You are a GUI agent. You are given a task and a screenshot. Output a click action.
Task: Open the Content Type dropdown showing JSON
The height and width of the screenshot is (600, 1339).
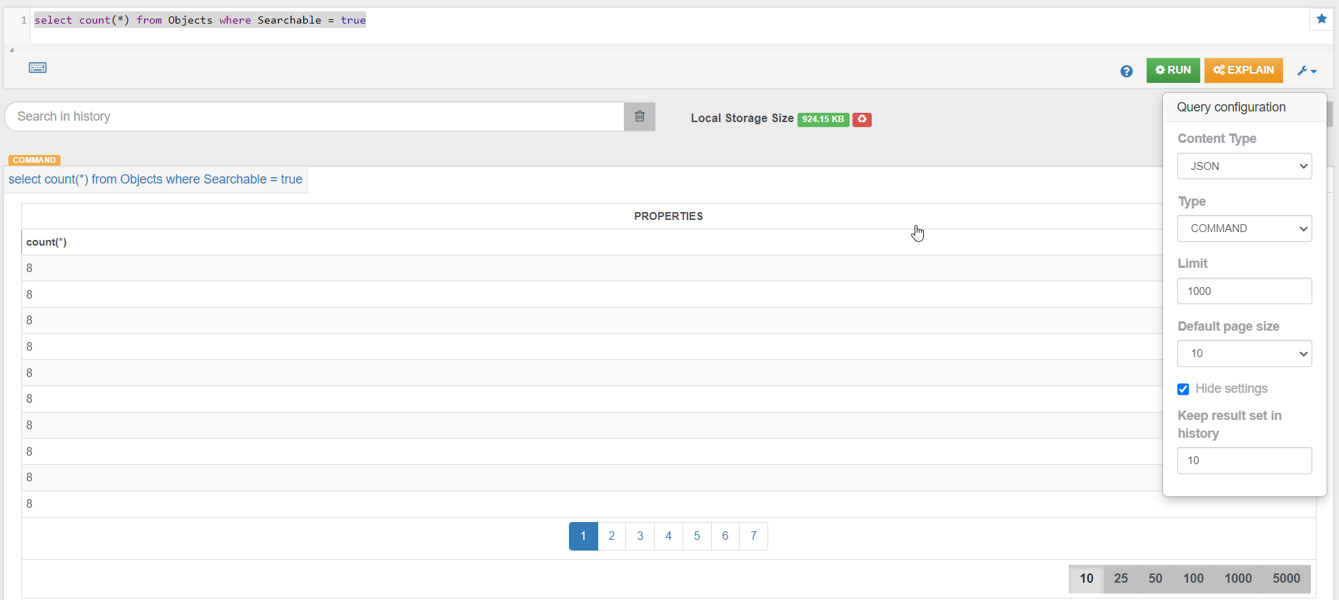(x=1244, y=166)
